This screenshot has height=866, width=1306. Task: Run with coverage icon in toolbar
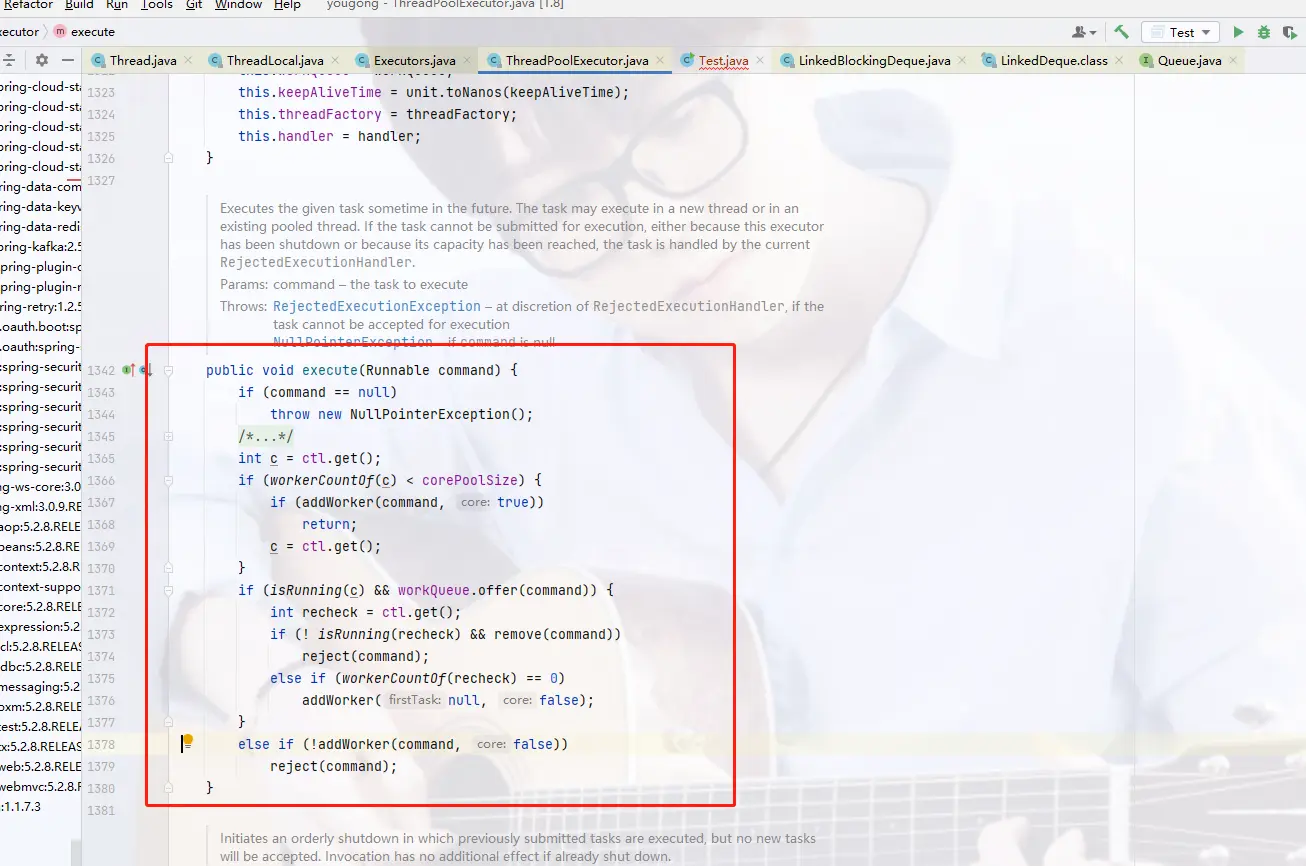tap(1290, 32)
